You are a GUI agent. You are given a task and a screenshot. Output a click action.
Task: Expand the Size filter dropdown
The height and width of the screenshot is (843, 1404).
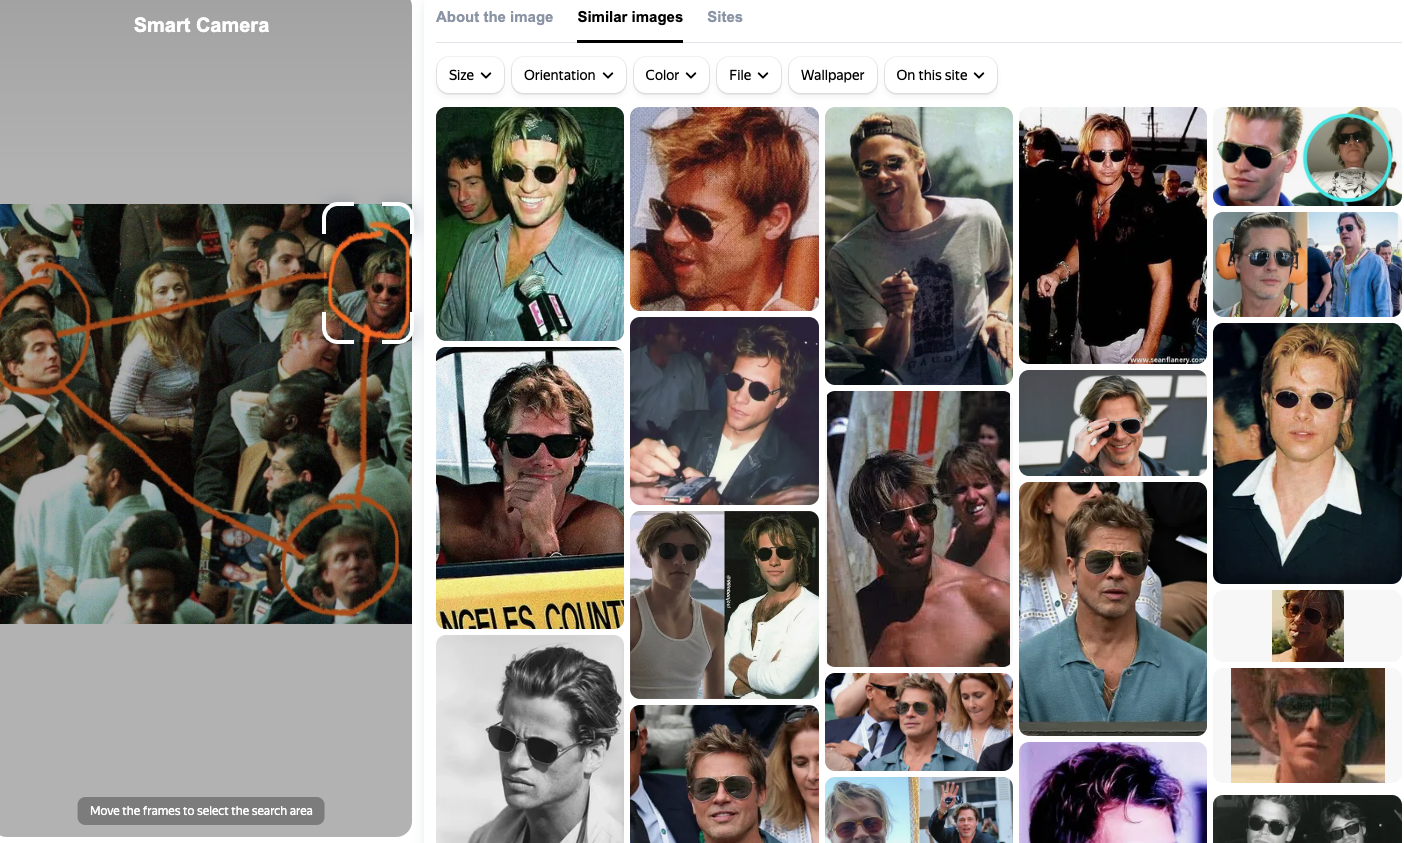click(x=470, y=75)
